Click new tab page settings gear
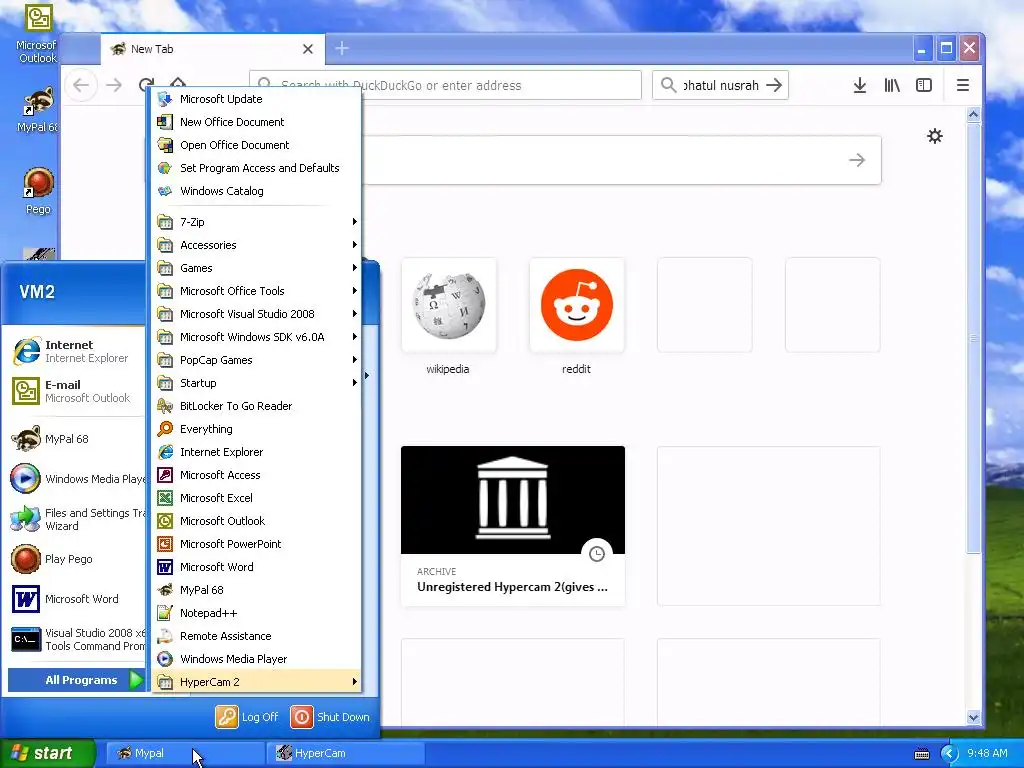This screenshot has width=1024, height=768. click(x=935, y=136)
